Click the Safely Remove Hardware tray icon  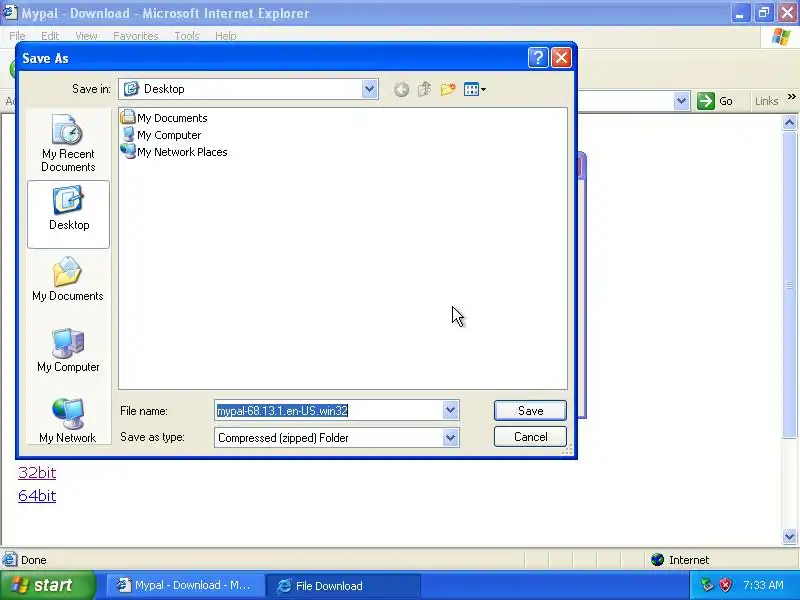(x=707, y=585)
